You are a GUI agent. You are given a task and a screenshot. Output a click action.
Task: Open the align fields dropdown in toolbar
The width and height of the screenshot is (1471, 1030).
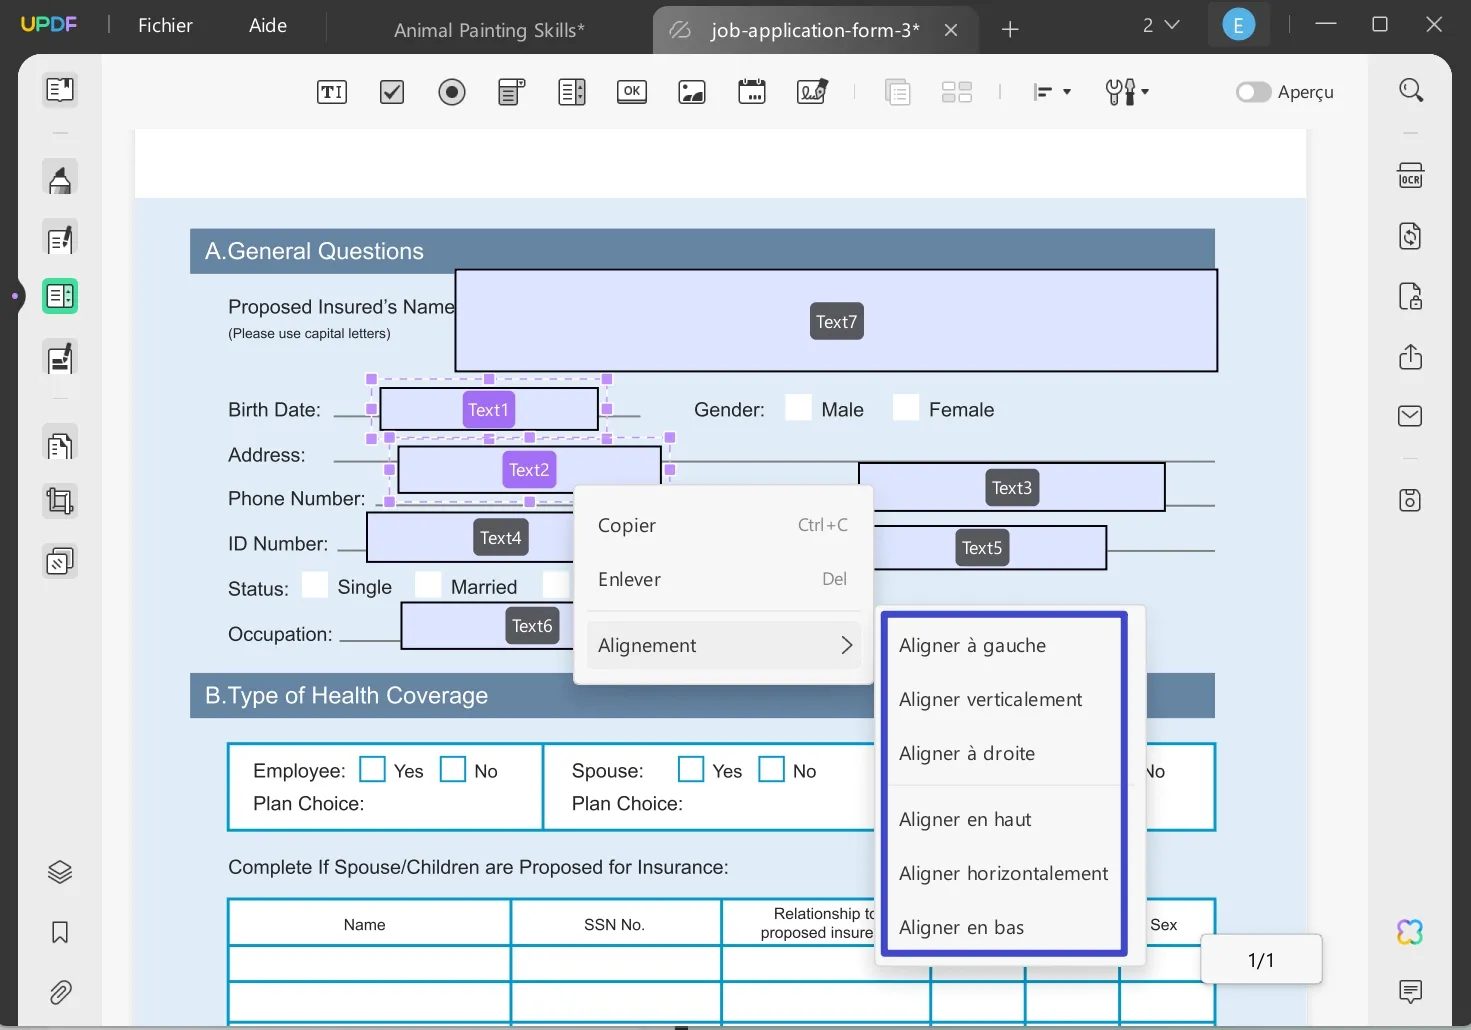tap(1052, 92)
